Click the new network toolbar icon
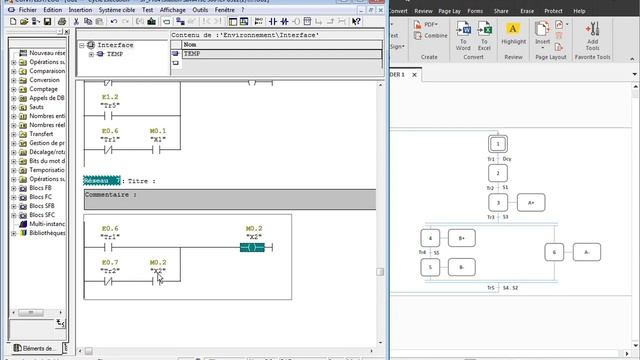The image size is (640, 360). pyautogui.click(x=258, y=21)
